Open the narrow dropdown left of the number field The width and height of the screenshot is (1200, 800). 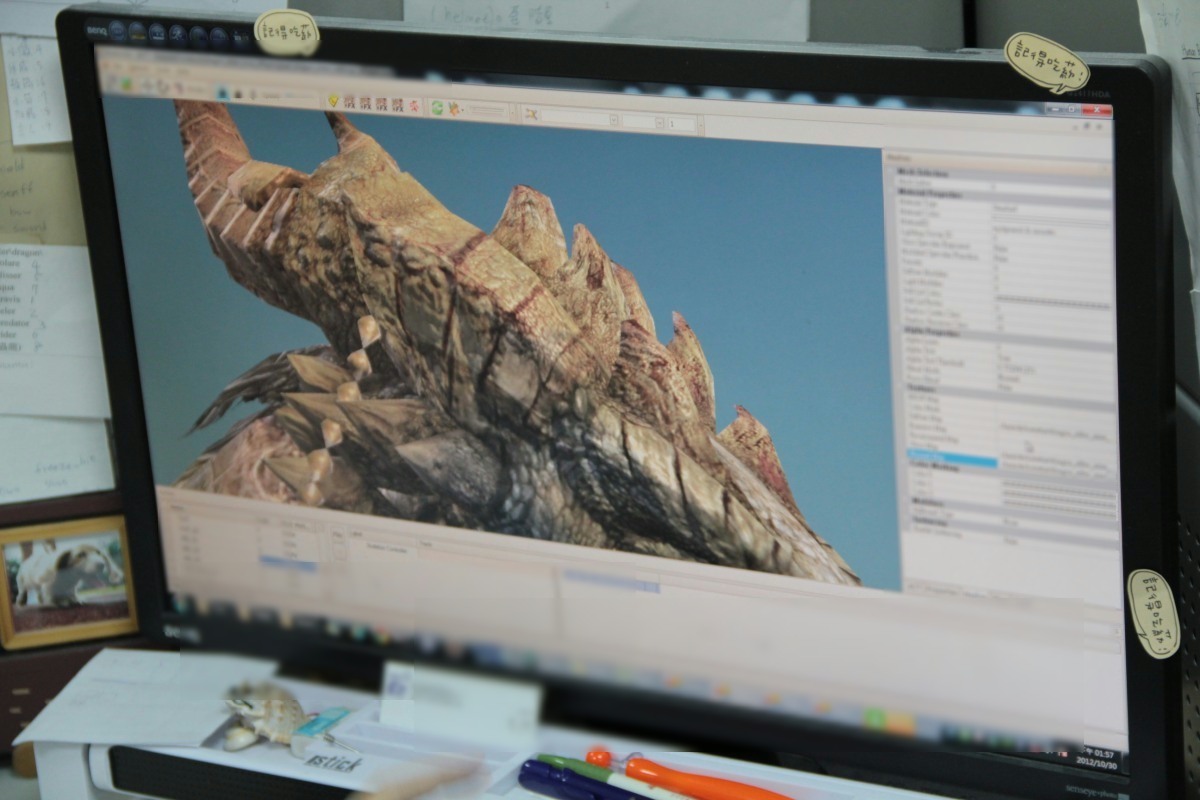click(x=641, y=122)
